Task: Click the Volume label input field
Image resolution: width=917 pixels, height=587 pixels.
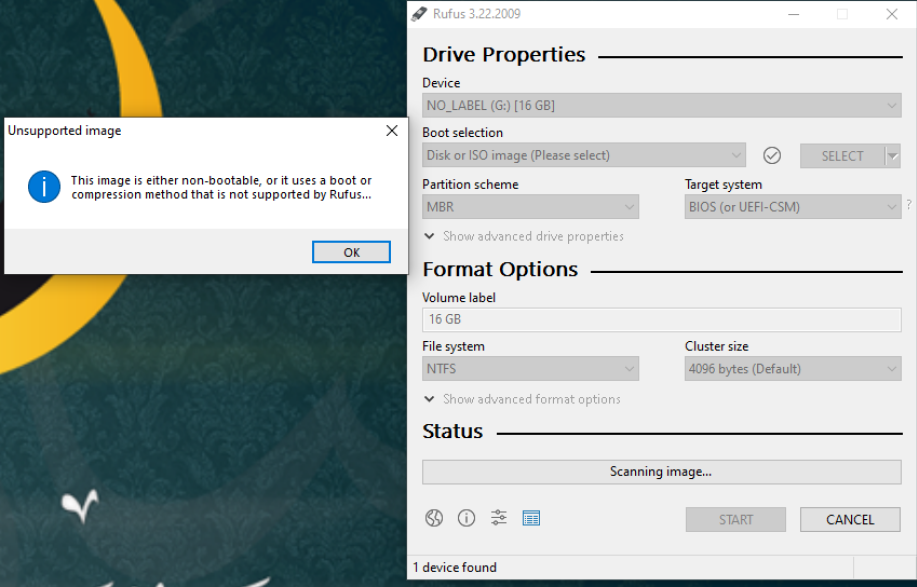Action: 661,320
